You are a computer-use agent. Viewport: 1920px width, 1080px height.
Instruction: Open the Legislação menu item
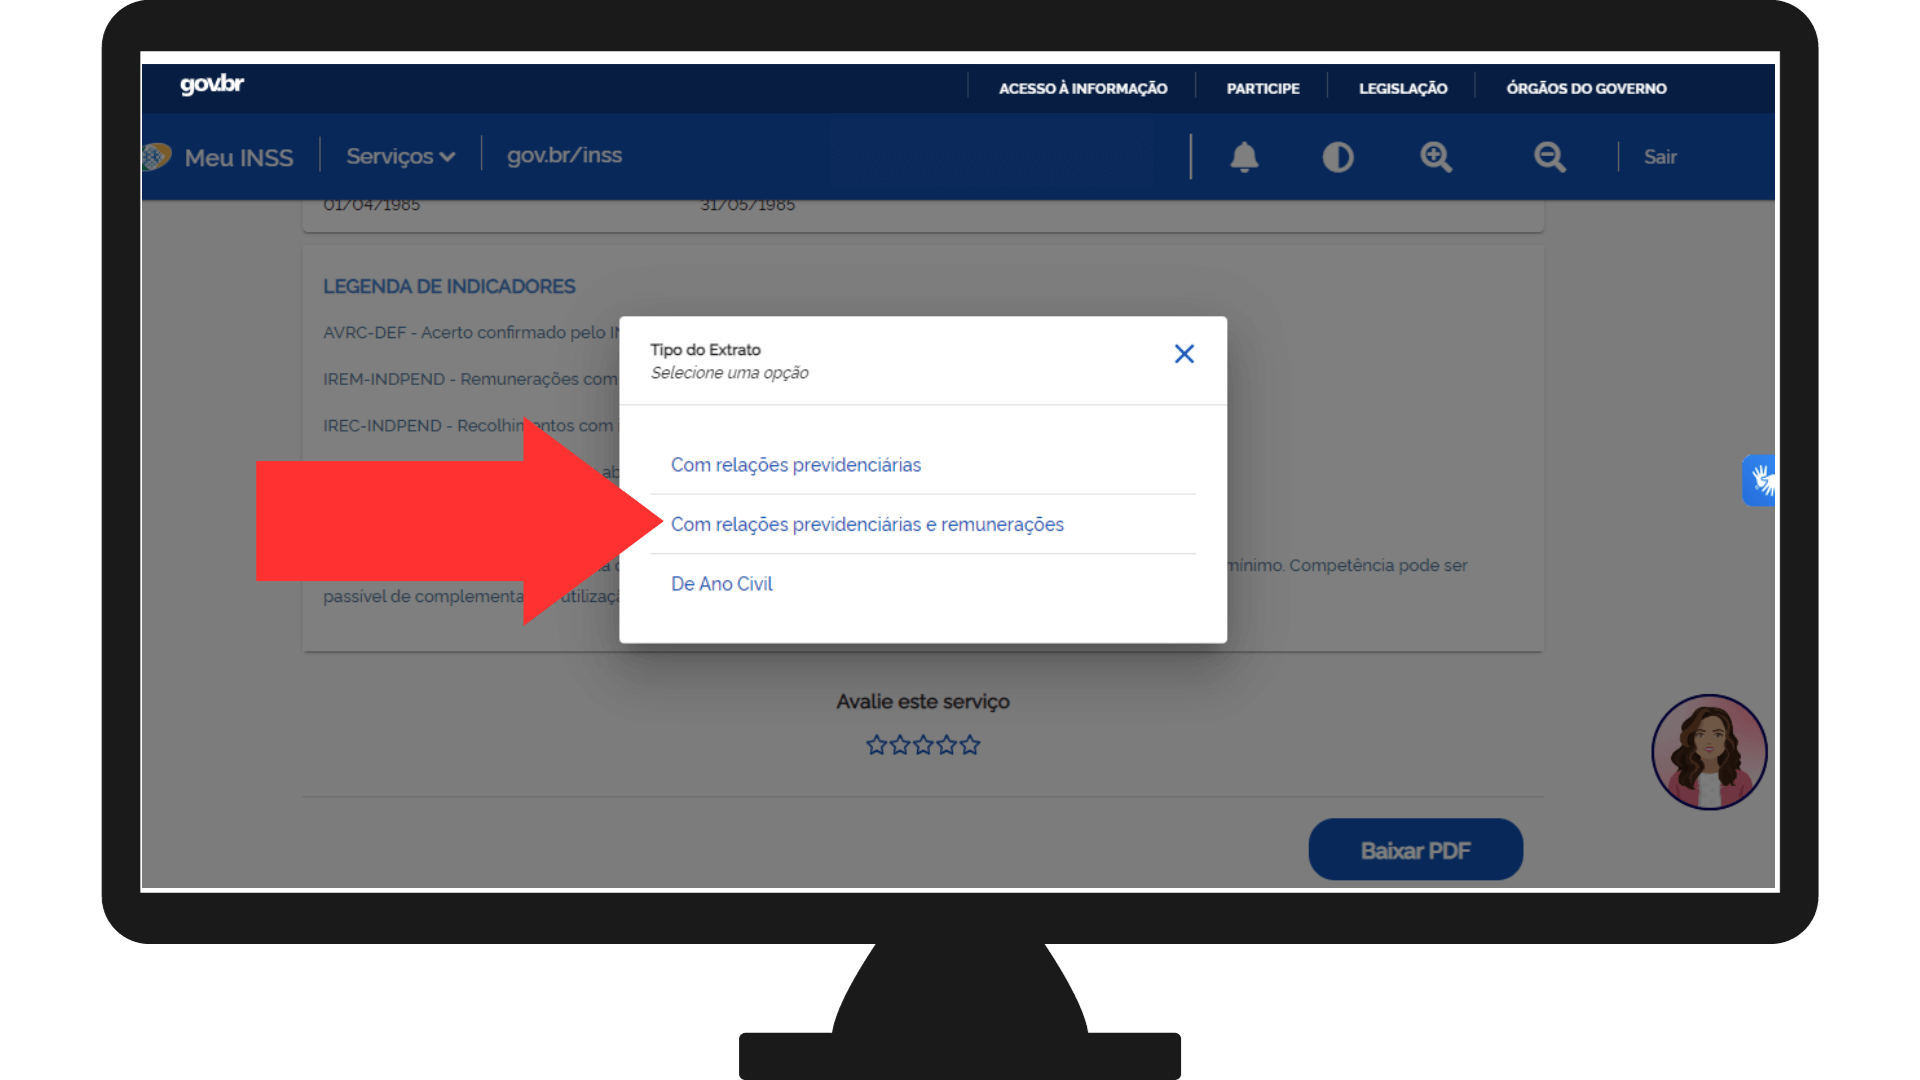point(1403,88)
